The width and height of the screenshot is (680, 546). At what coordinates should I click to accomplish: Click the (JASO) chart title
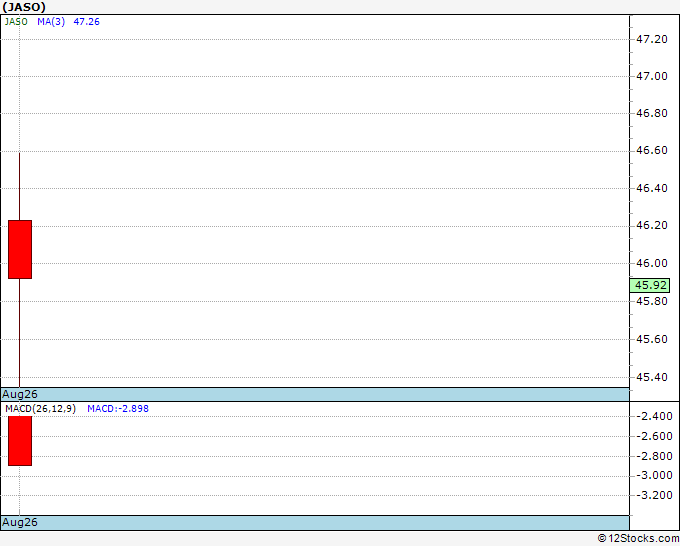24,7
